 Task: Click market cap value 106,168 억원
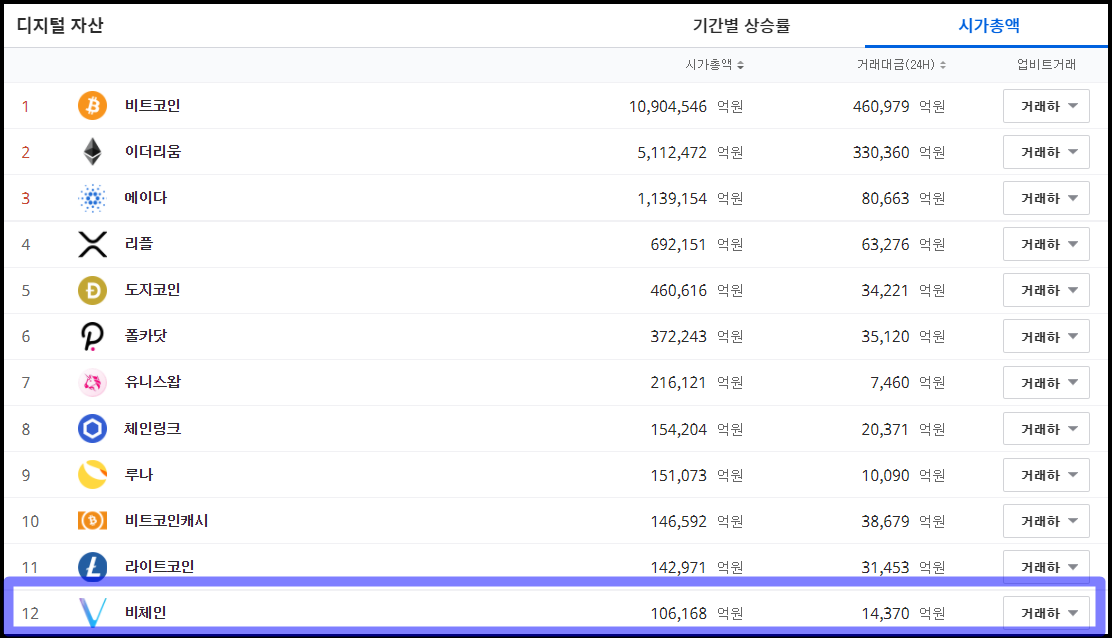point(696,613)
